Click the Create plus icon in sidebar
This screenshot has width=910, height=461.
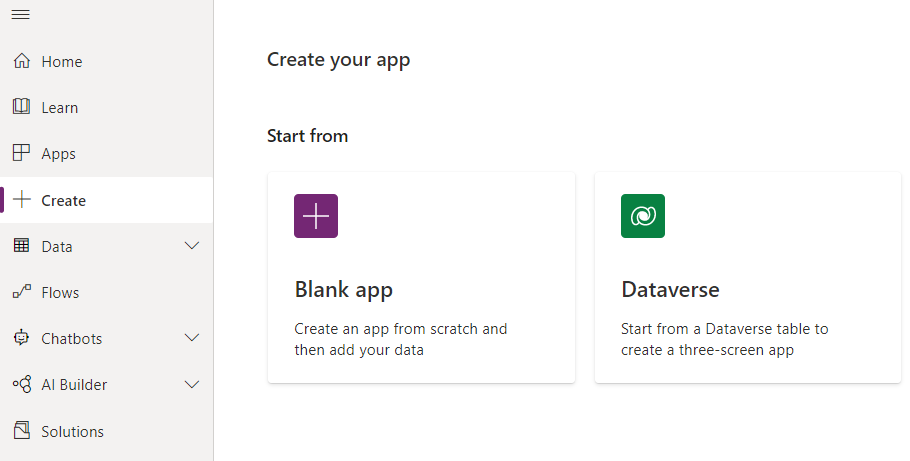pos(21,200)
